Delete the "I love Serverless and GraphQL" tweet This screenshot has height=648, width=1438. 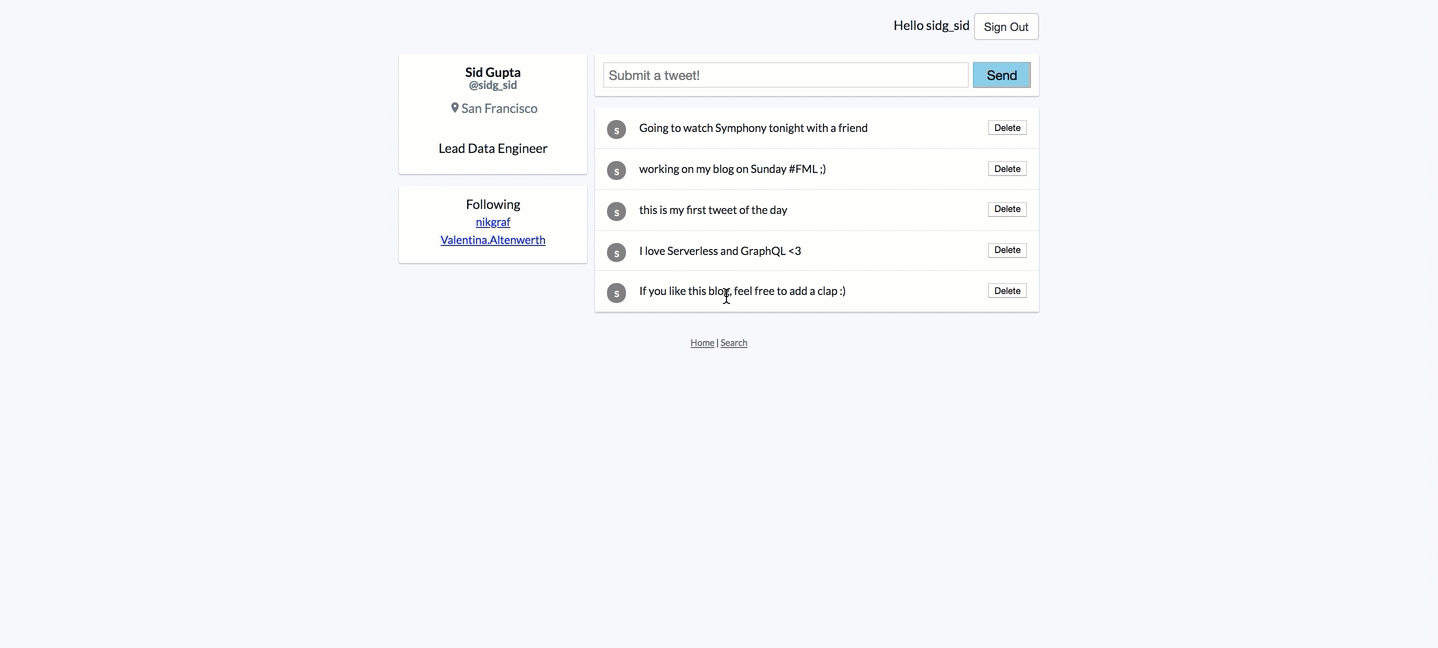click(1006, 250)
